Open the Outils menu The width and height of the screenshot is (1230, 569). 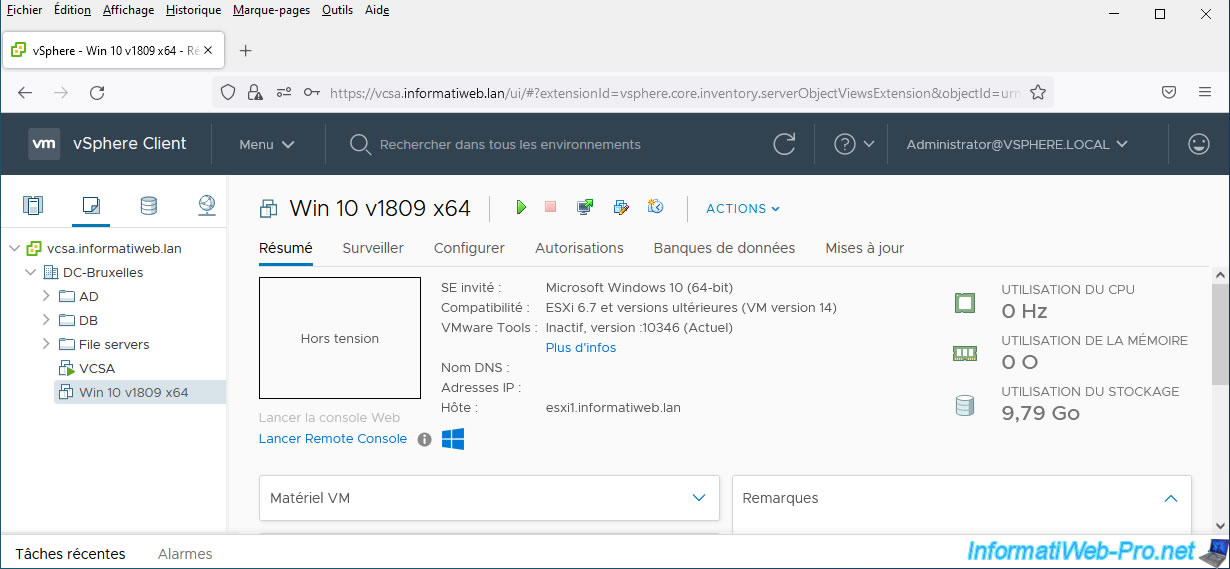point(338,10)
